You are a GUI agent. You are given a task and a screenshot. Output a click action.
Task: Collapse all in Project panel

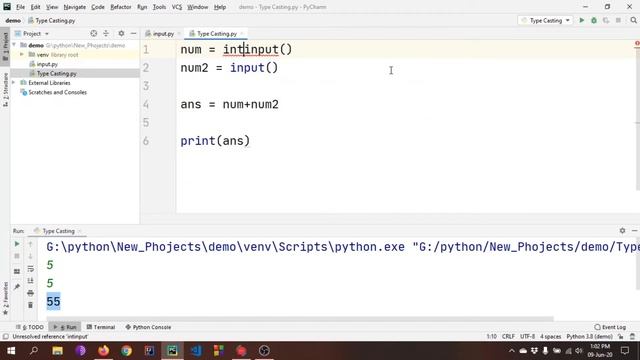[106, 33]
